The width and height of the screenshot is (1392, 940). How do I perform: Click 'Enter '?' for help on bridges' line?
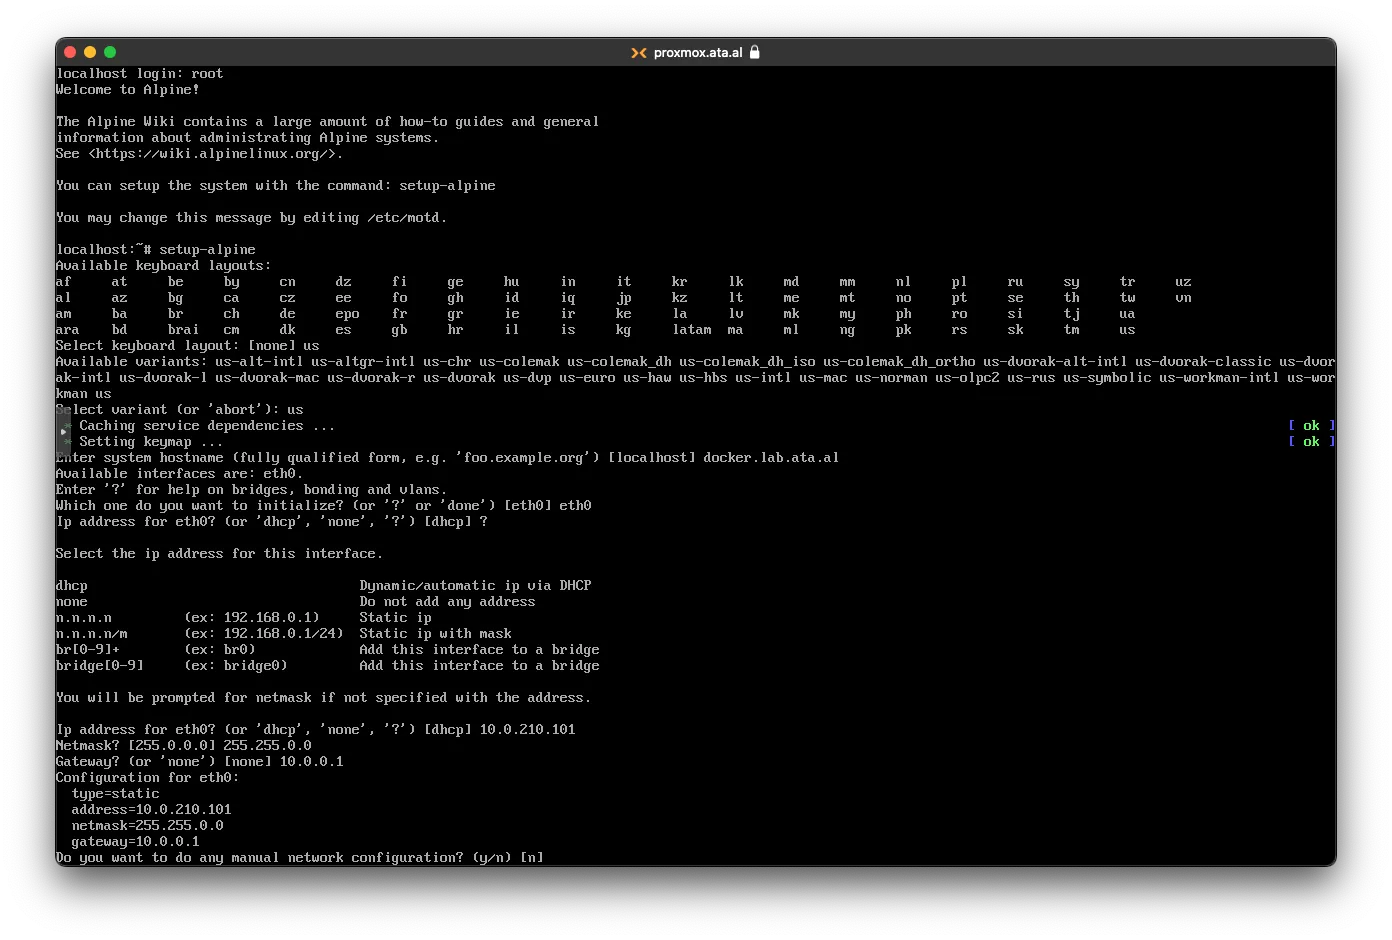click(252, 490)
